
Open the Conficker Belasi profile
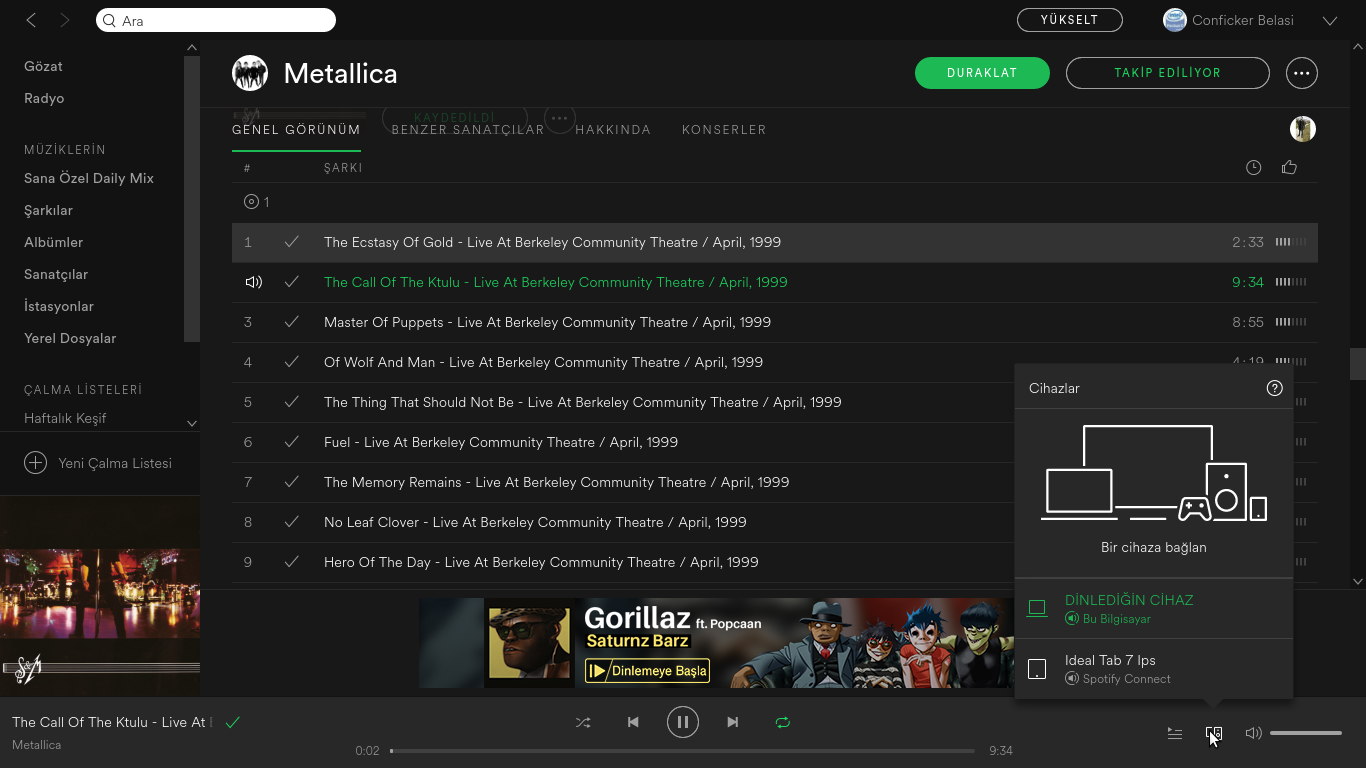click(x=1228, y=20)
